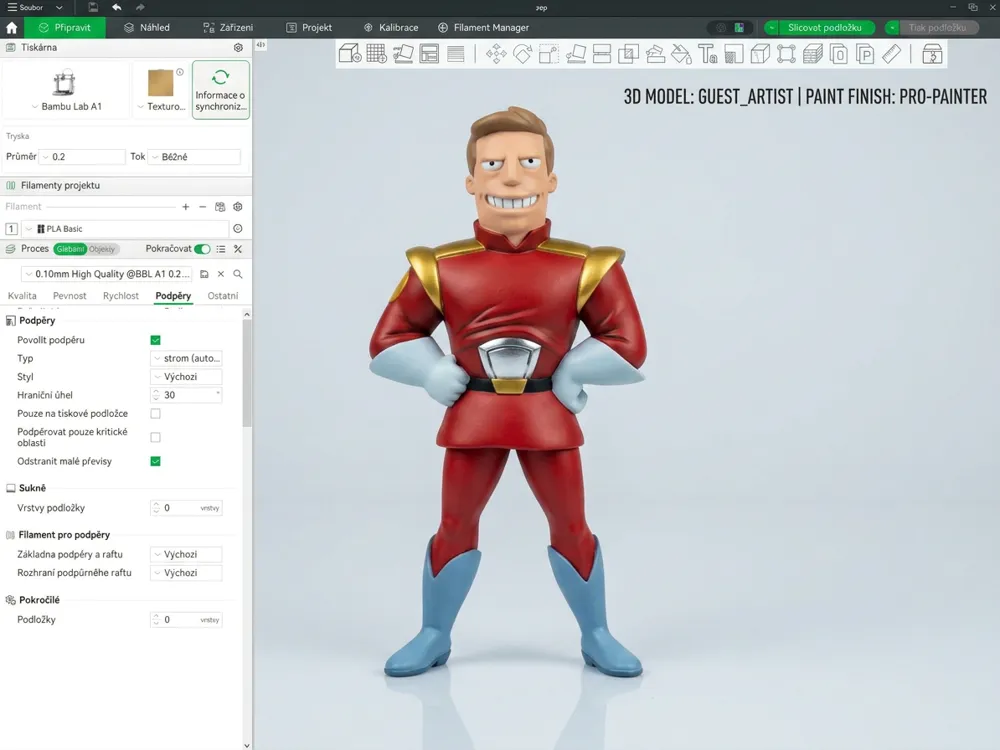The width and height of the screenshot is (1000, 750).
Task: Select the Text shape tool
Action: [707, 54]
